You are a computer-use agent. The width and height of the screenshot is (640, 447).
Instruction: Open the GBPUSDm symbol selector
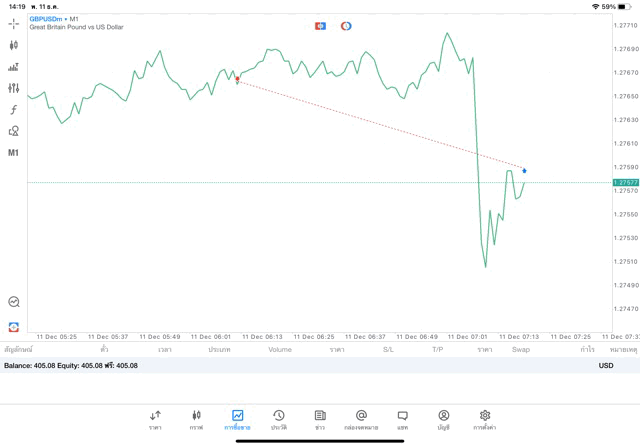[46, 18]
